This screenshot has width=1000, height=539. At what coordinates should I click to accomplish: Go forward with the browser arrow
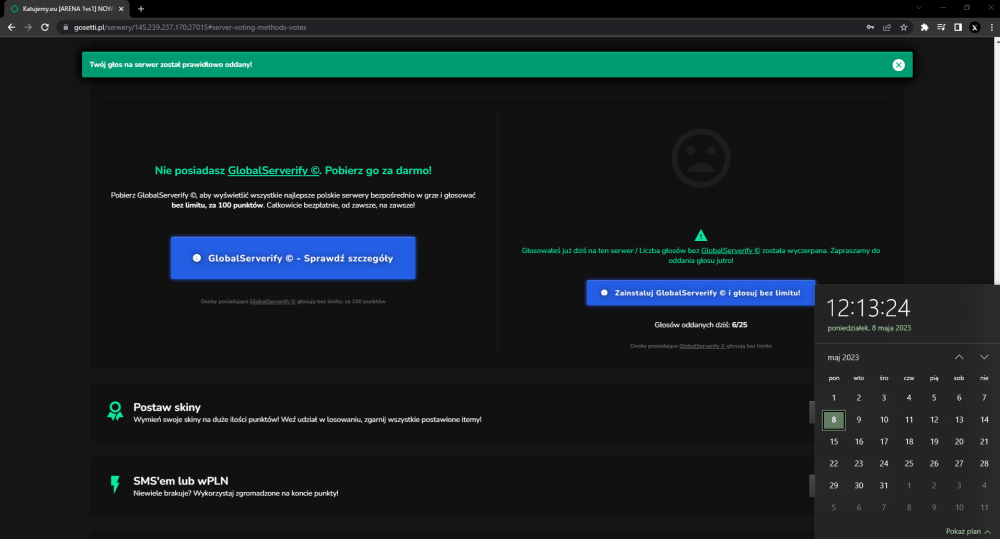click(27, 27)
